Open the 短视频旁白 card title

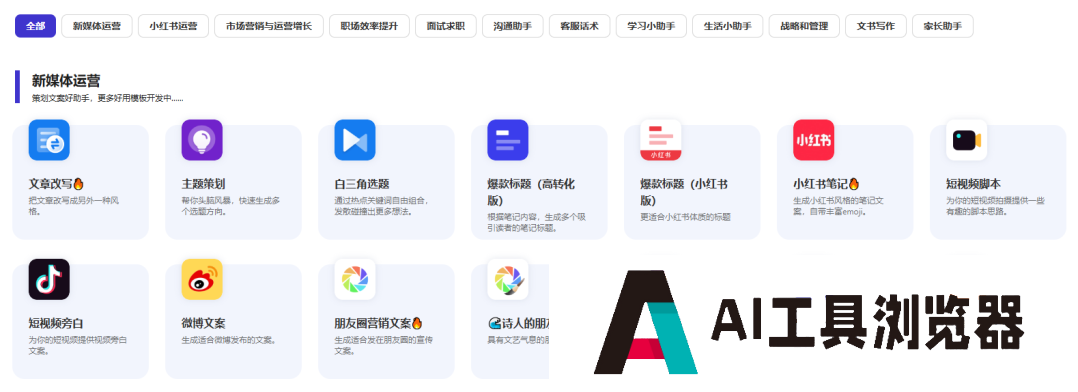(x=56, y=323)
